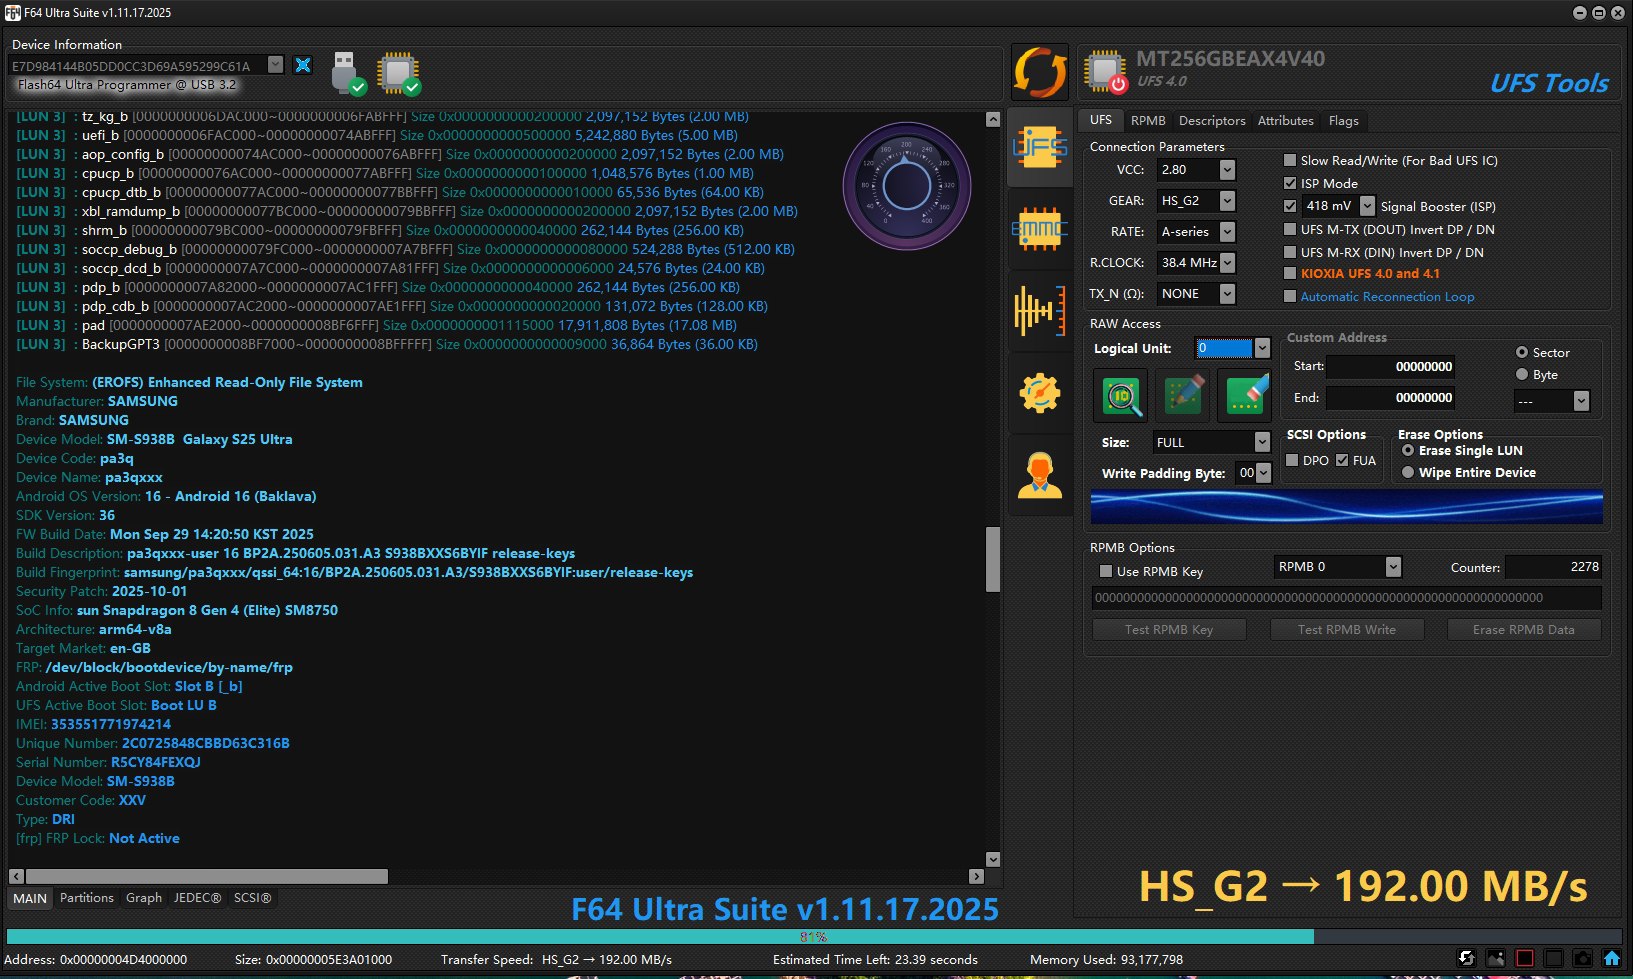Click the red outlined square stop icon
The height and width of the screenshot is (979, 1633).
click(1524, 958)
